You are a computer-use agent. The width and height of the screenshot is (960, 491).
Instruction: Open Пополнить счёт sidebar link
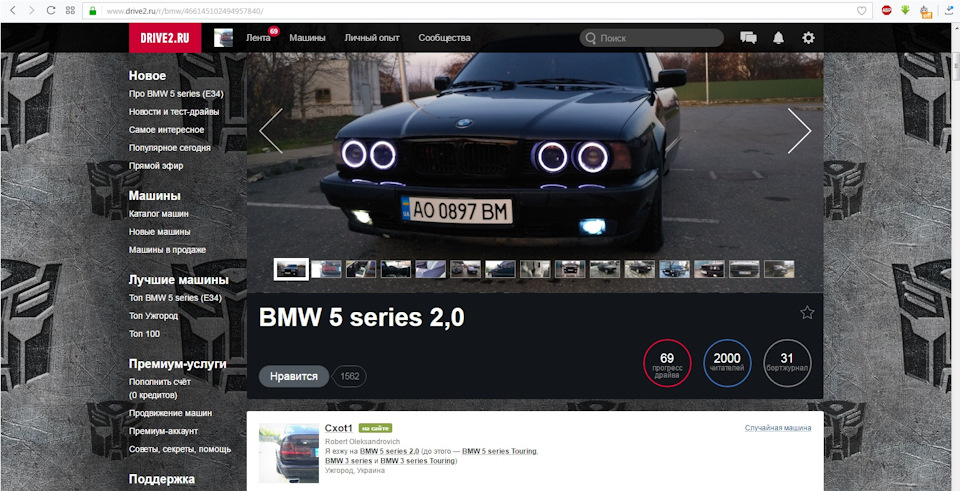coord(160,381)
